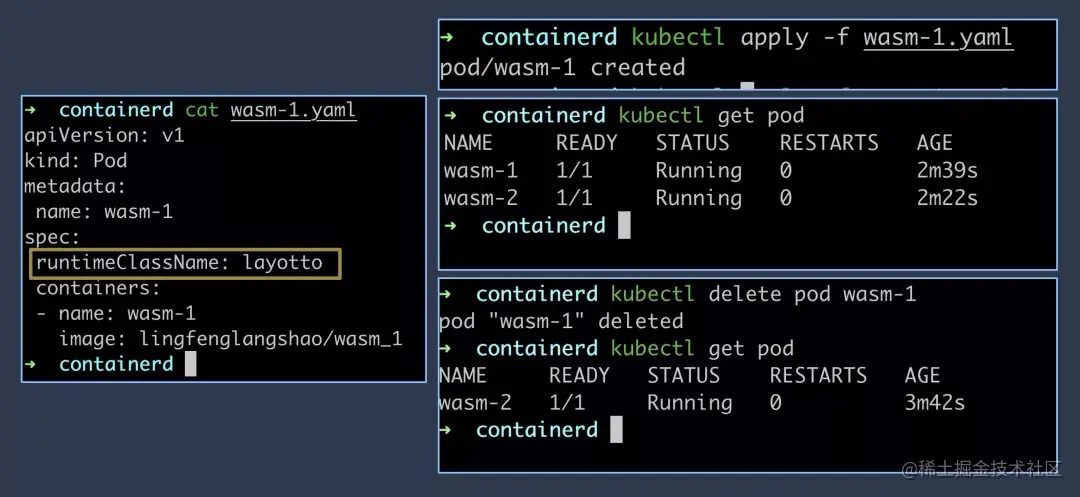Click "Running" status in the 3m42s row

pos(689,403)
